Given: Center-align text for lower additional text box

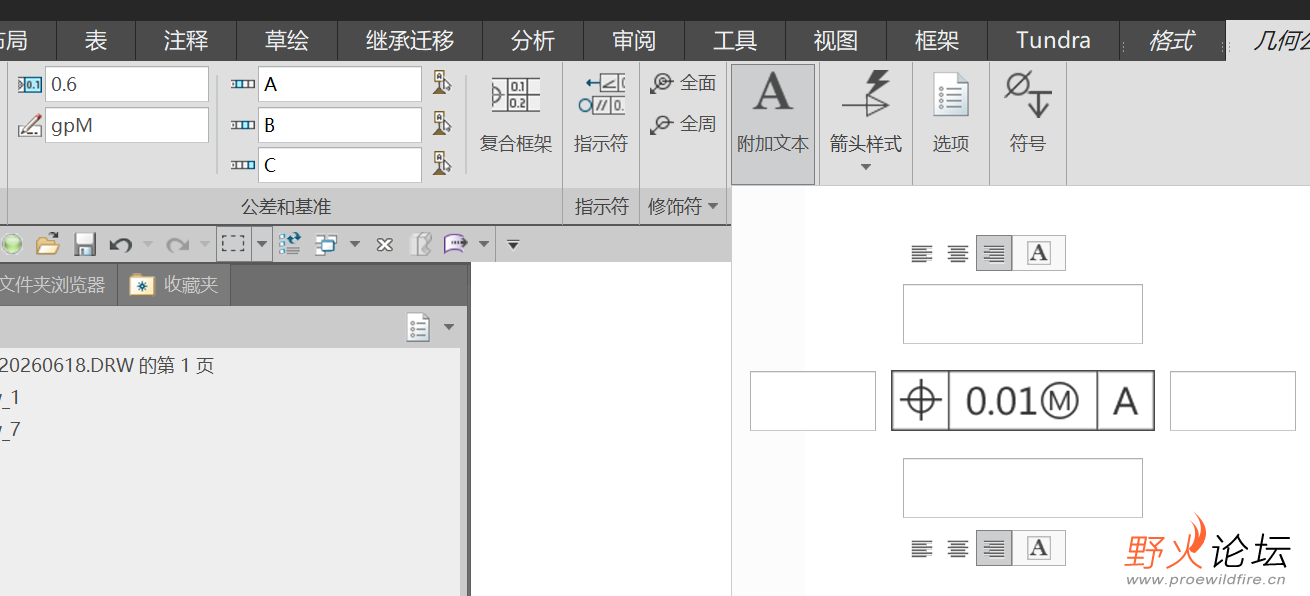Looking at the screenshot, I should 958,548.
